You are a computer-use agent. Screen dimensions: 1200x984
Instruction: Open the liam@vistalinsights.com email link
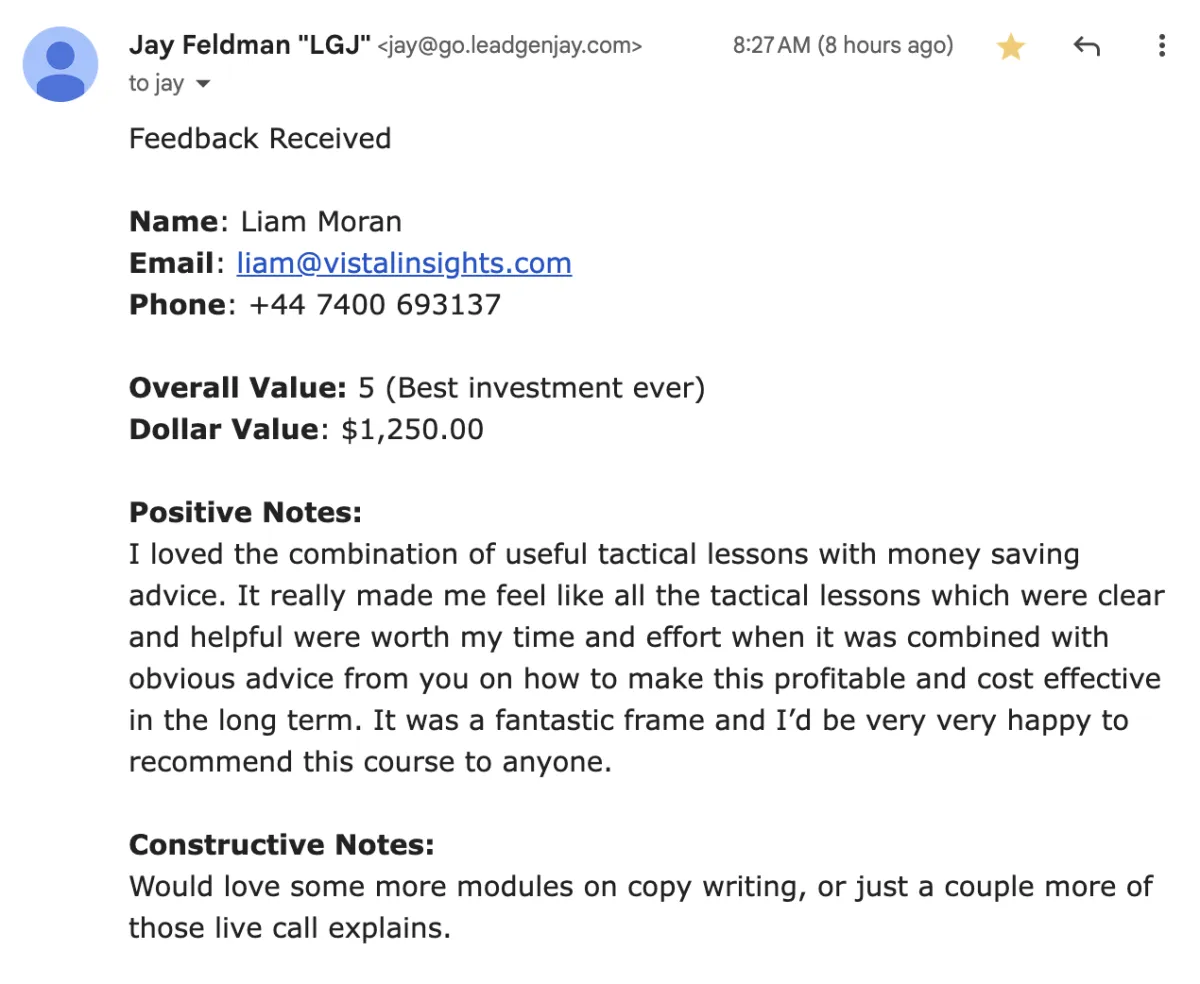(404, 263)
